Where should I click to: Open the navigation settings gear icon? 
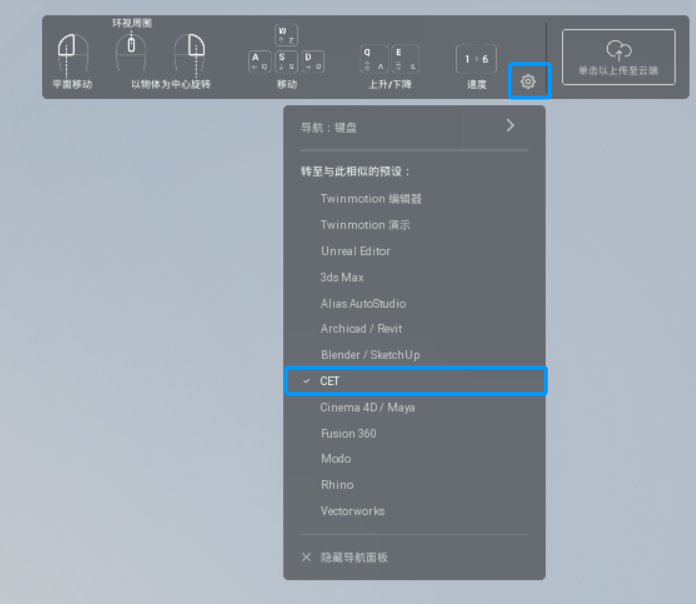528,82
